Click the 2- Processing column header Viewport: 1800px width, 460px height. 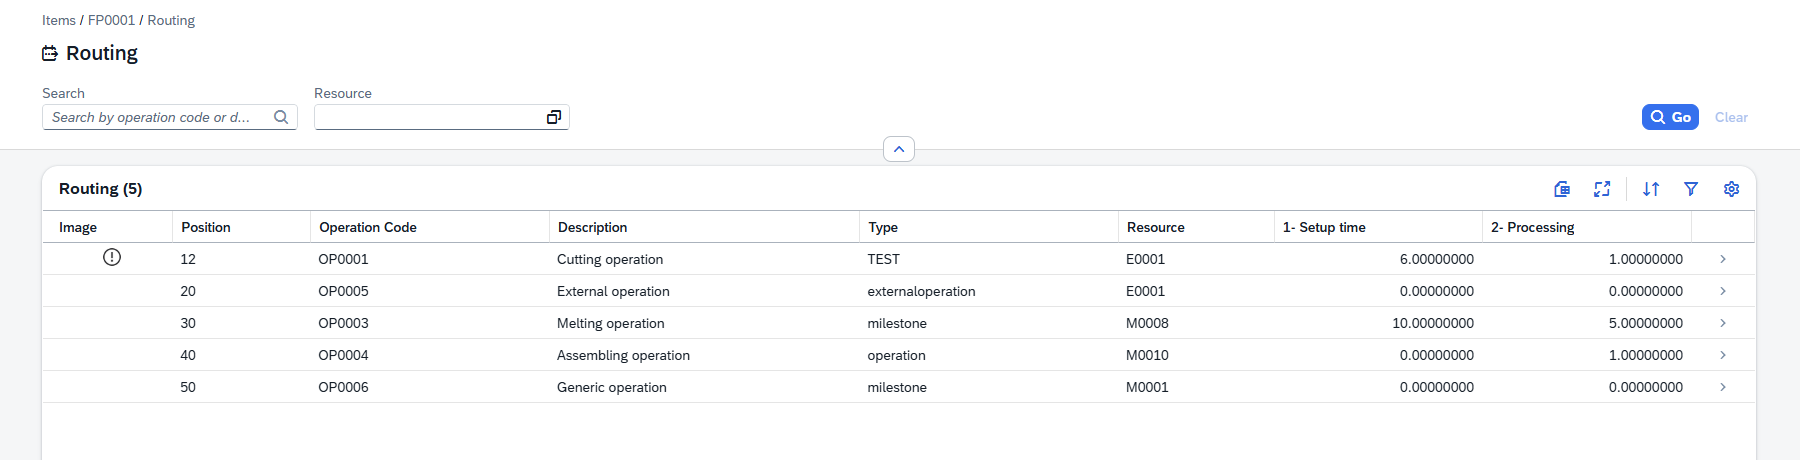[x=1587, y=227]
